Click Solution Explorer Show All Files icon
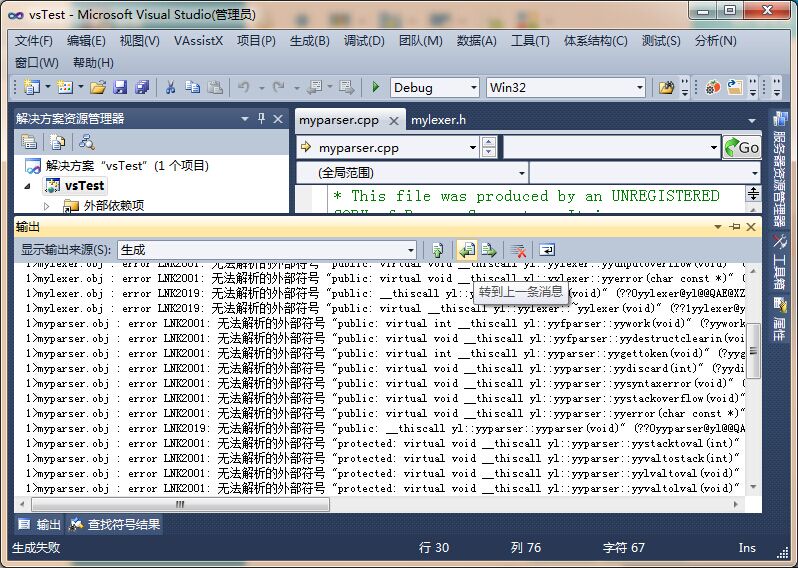The height and width of the screenshot is (568, 798). click(x=58, y=142)
